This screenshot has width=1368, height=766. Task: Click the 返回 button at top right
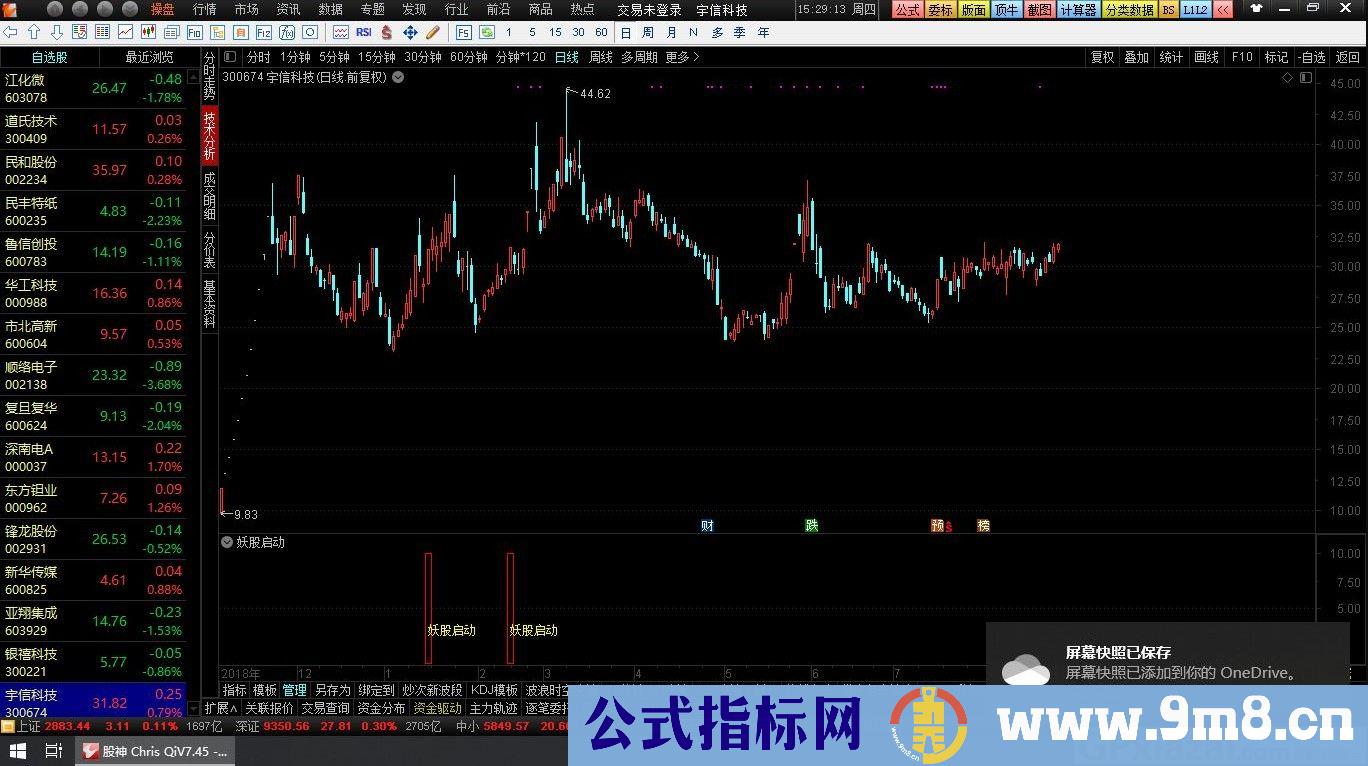pos(1346,57)
